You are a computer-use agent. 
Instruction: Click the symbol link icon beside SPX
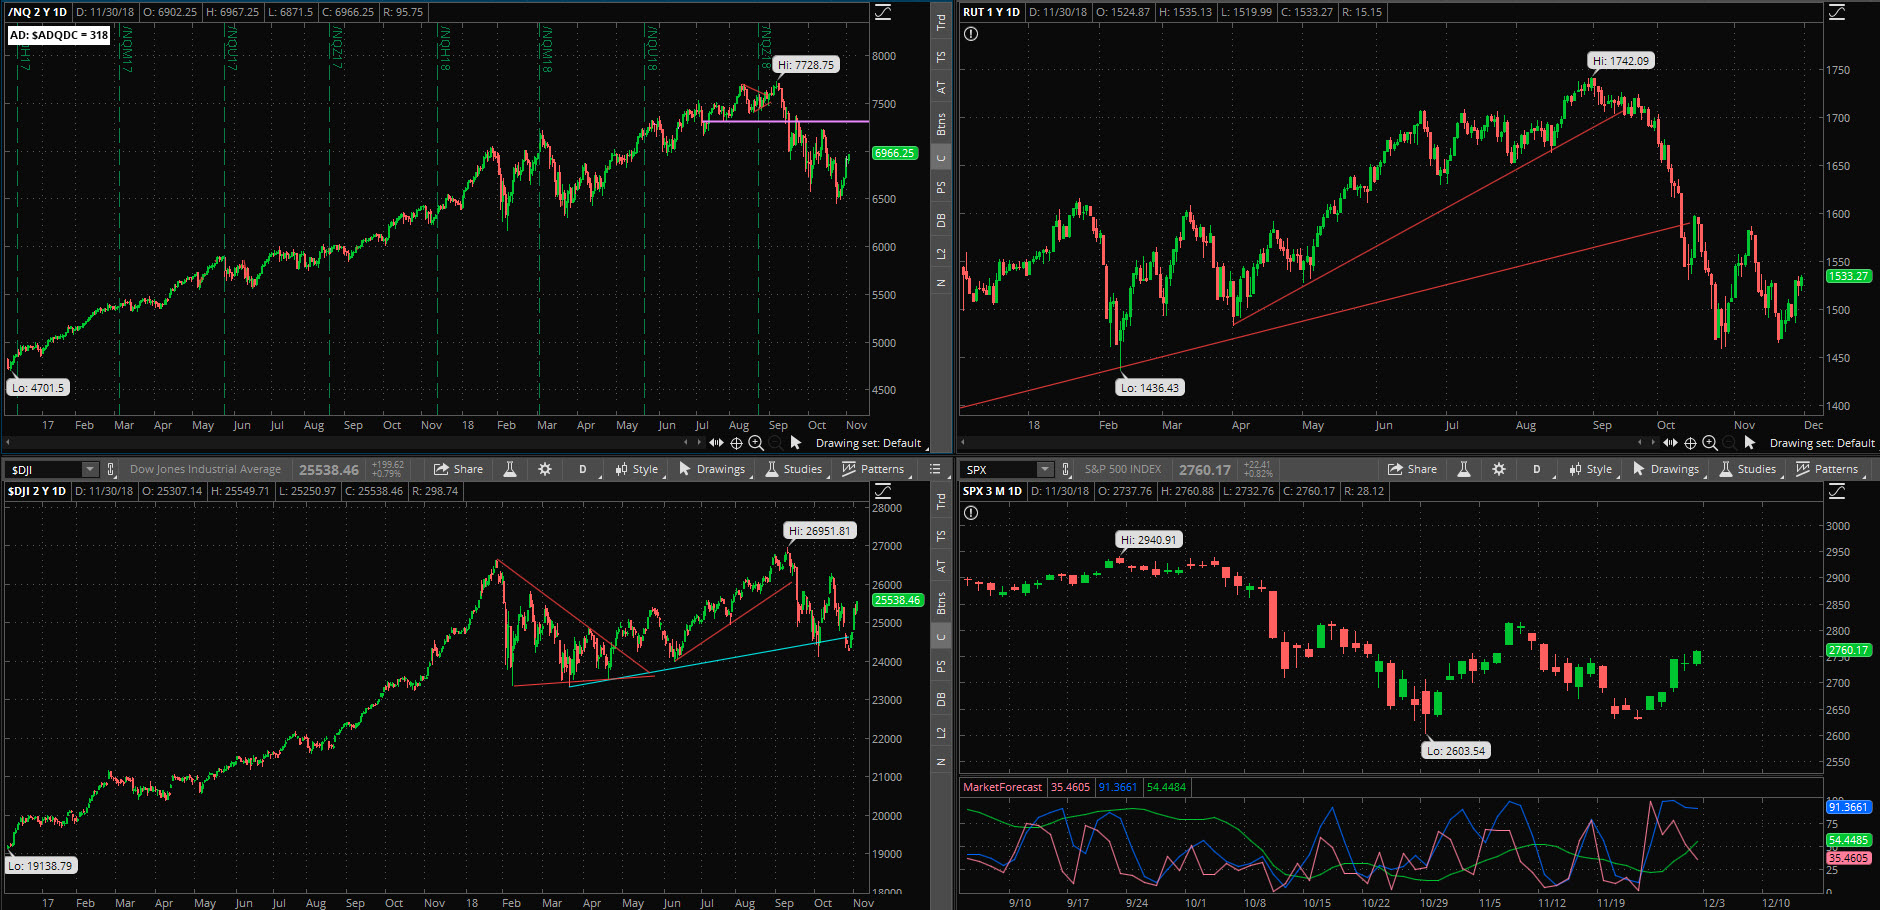[x=1065, y=469]
